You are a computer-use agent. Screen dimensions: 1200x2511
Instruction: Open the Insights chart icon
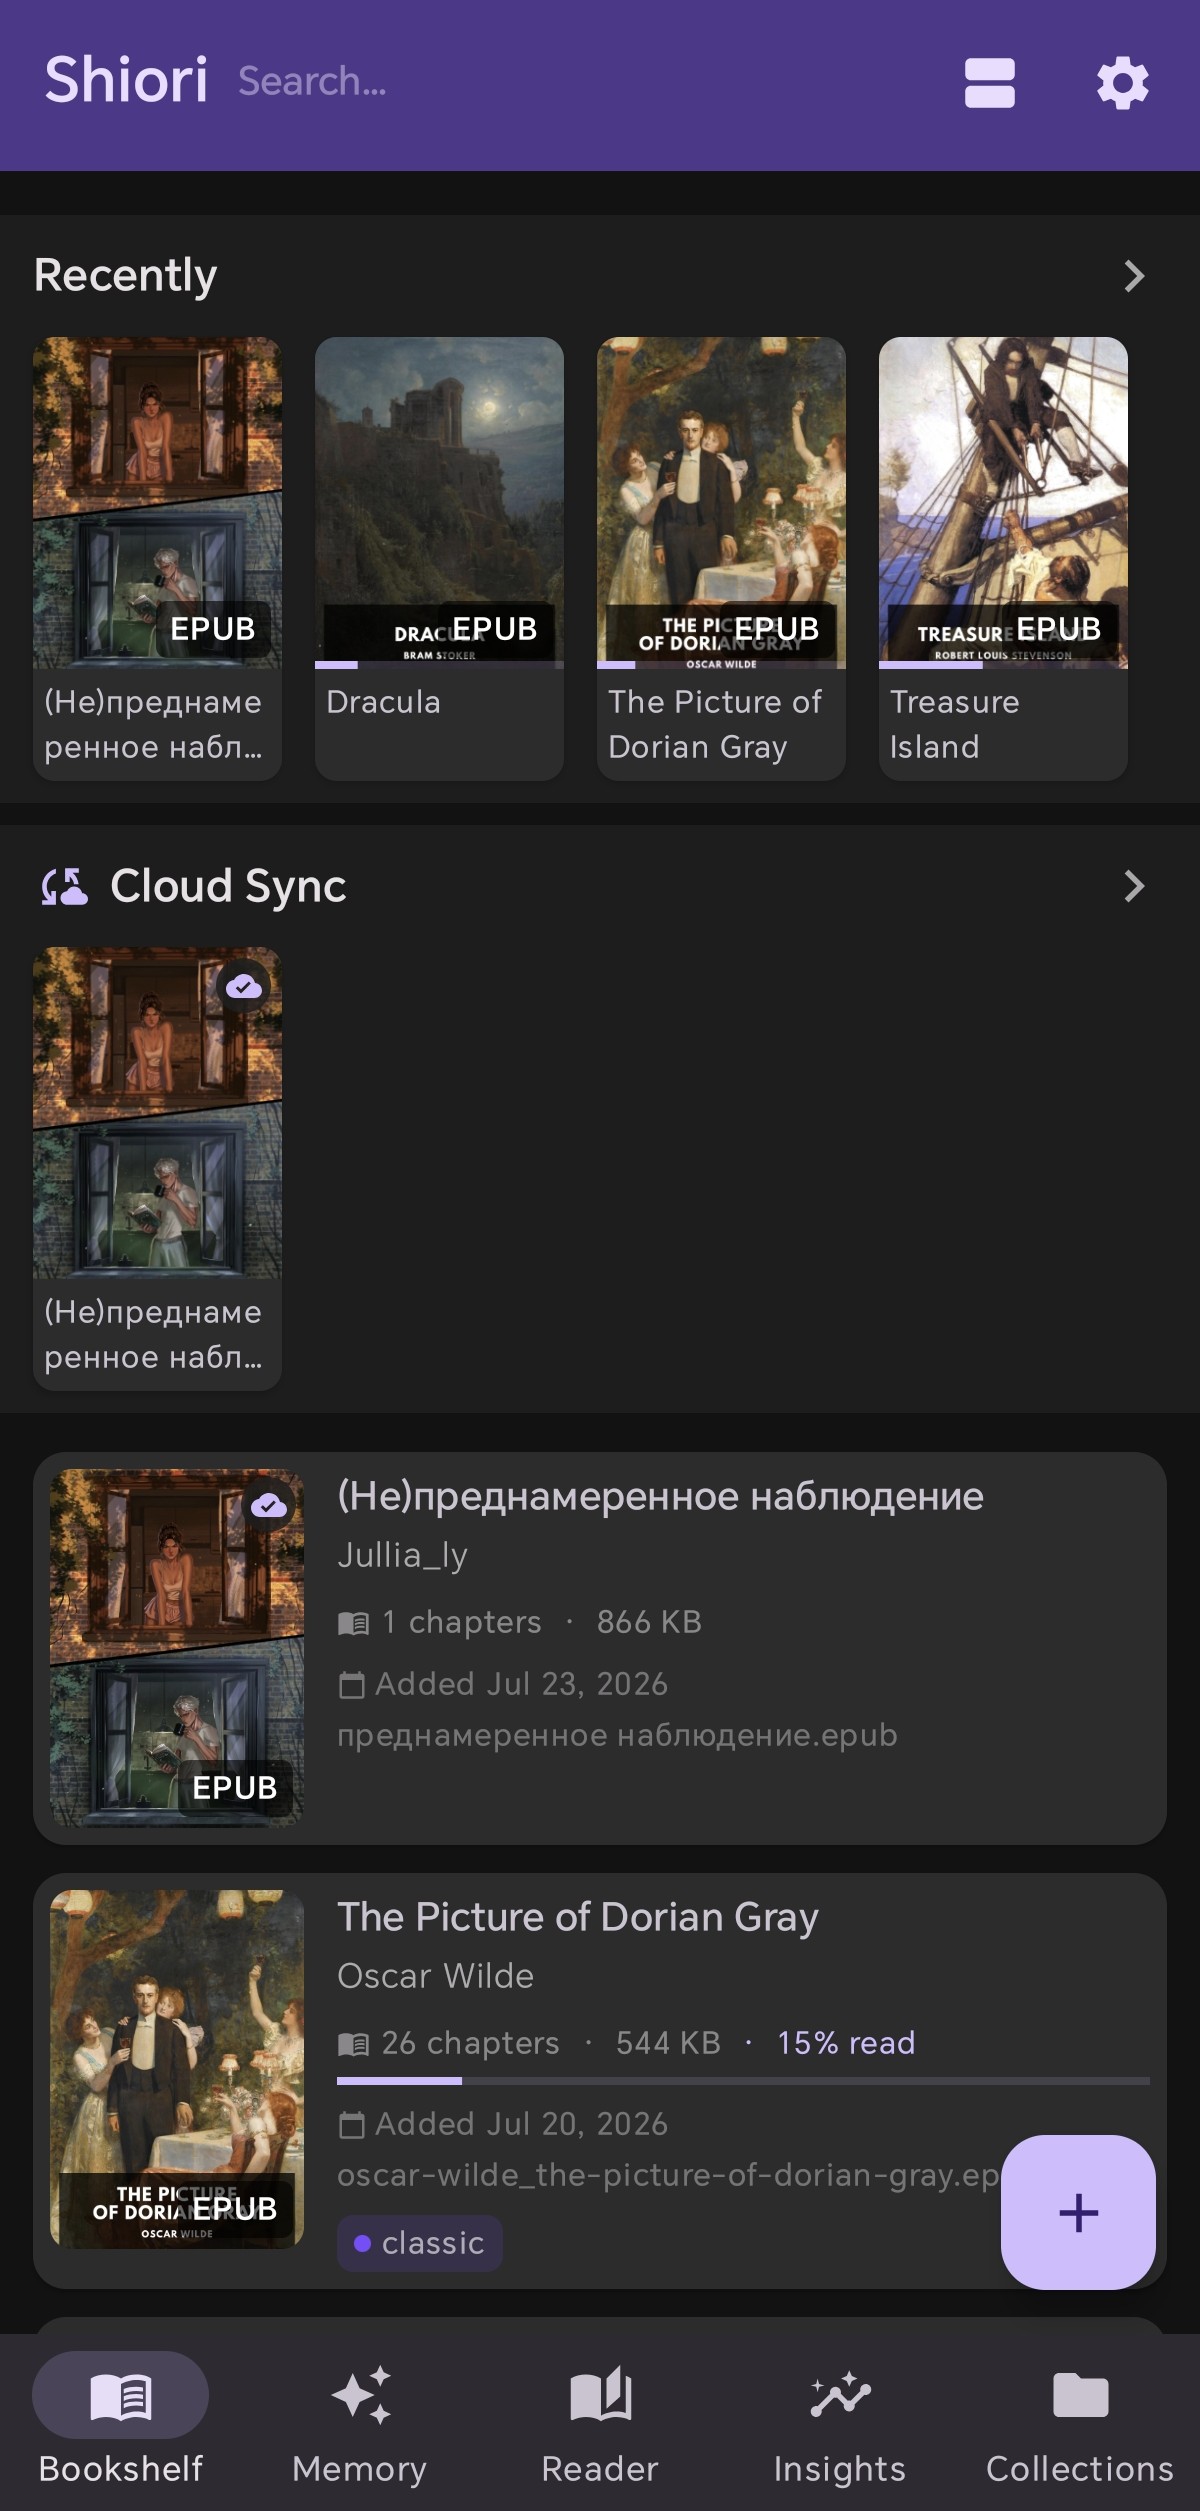[x=840, y=2395]
